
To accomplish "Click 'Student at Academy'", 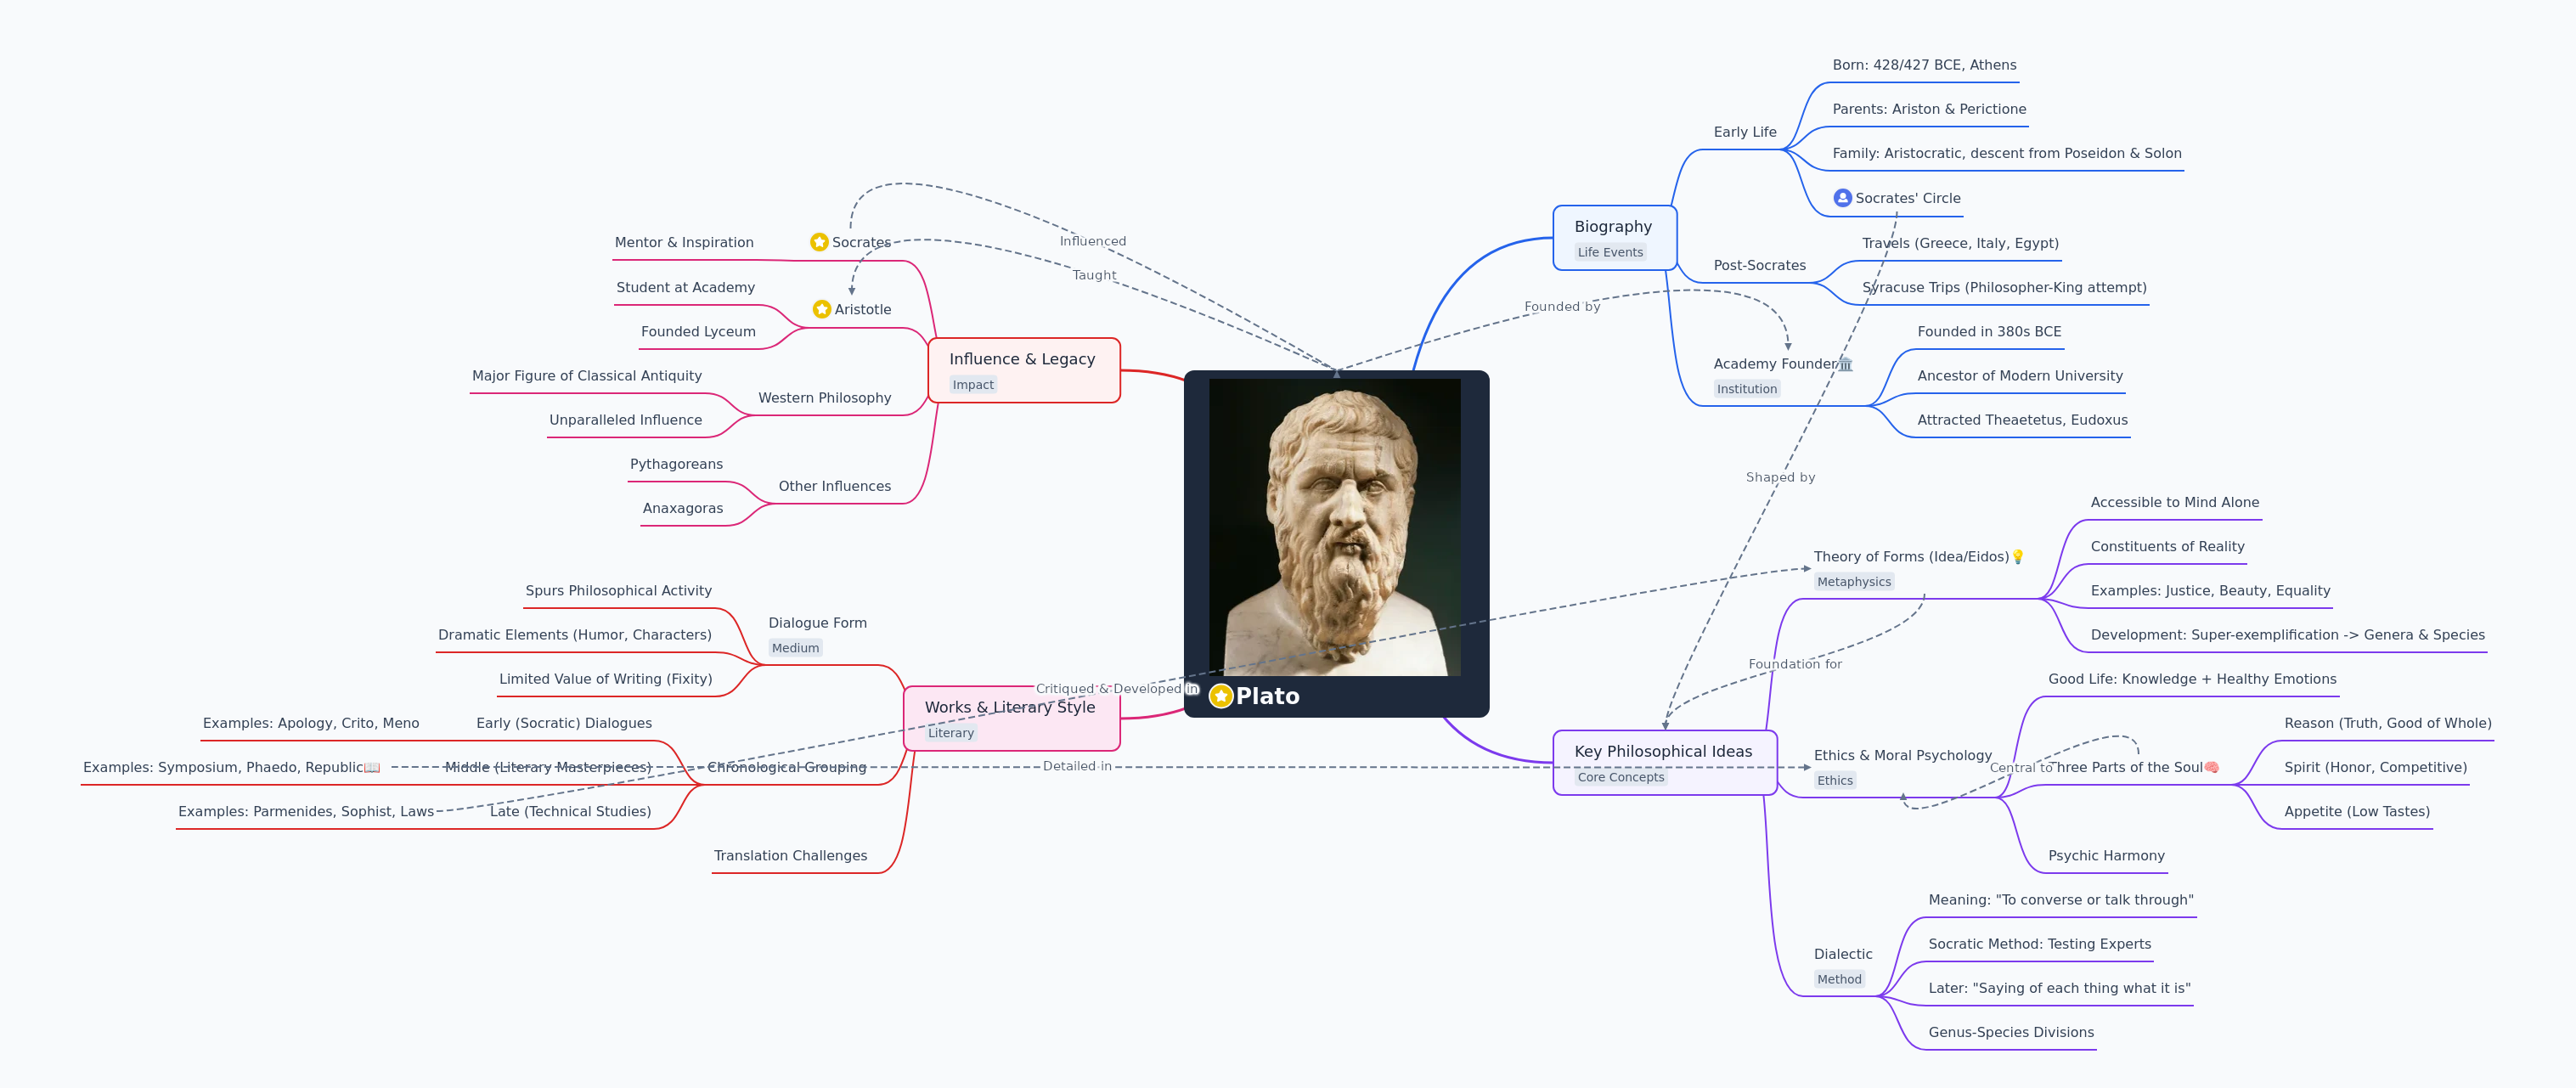I will 685,287.
